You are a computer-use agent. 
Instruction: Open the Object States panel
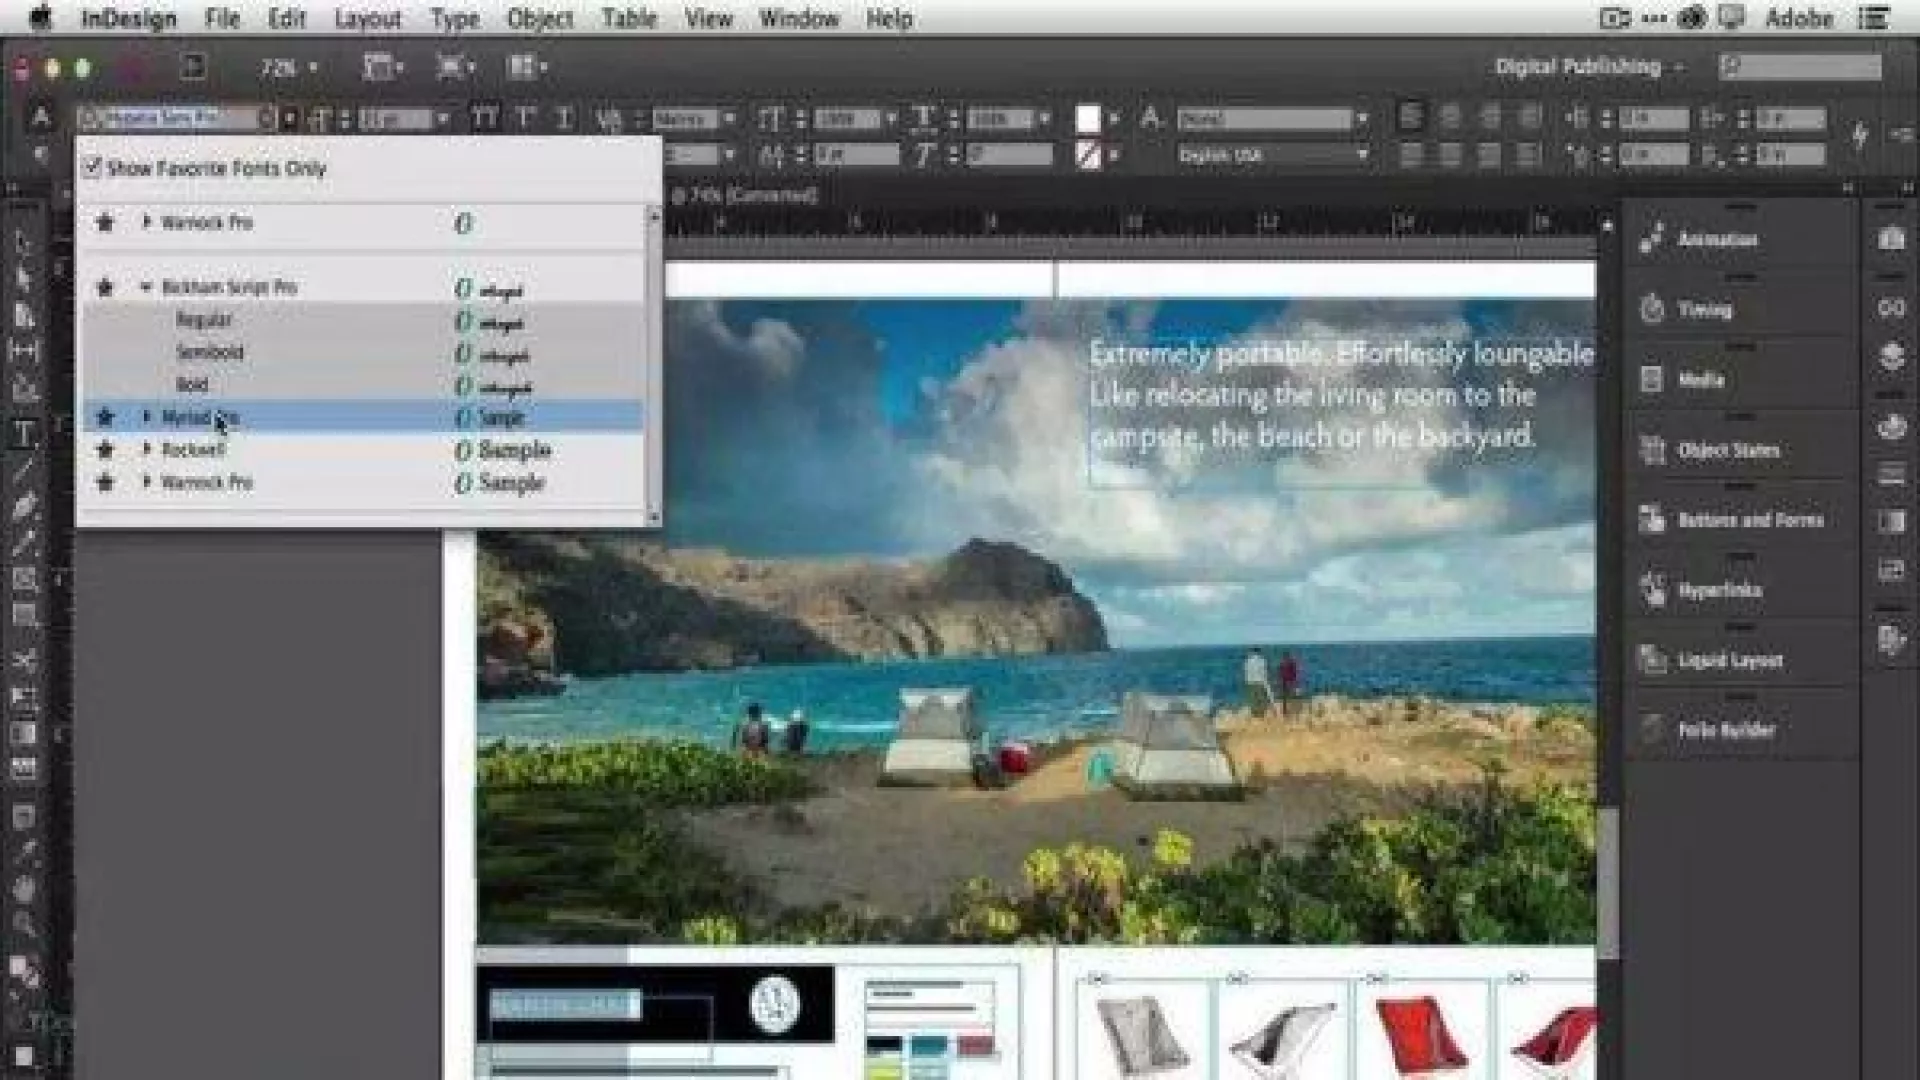[1728, 450]
